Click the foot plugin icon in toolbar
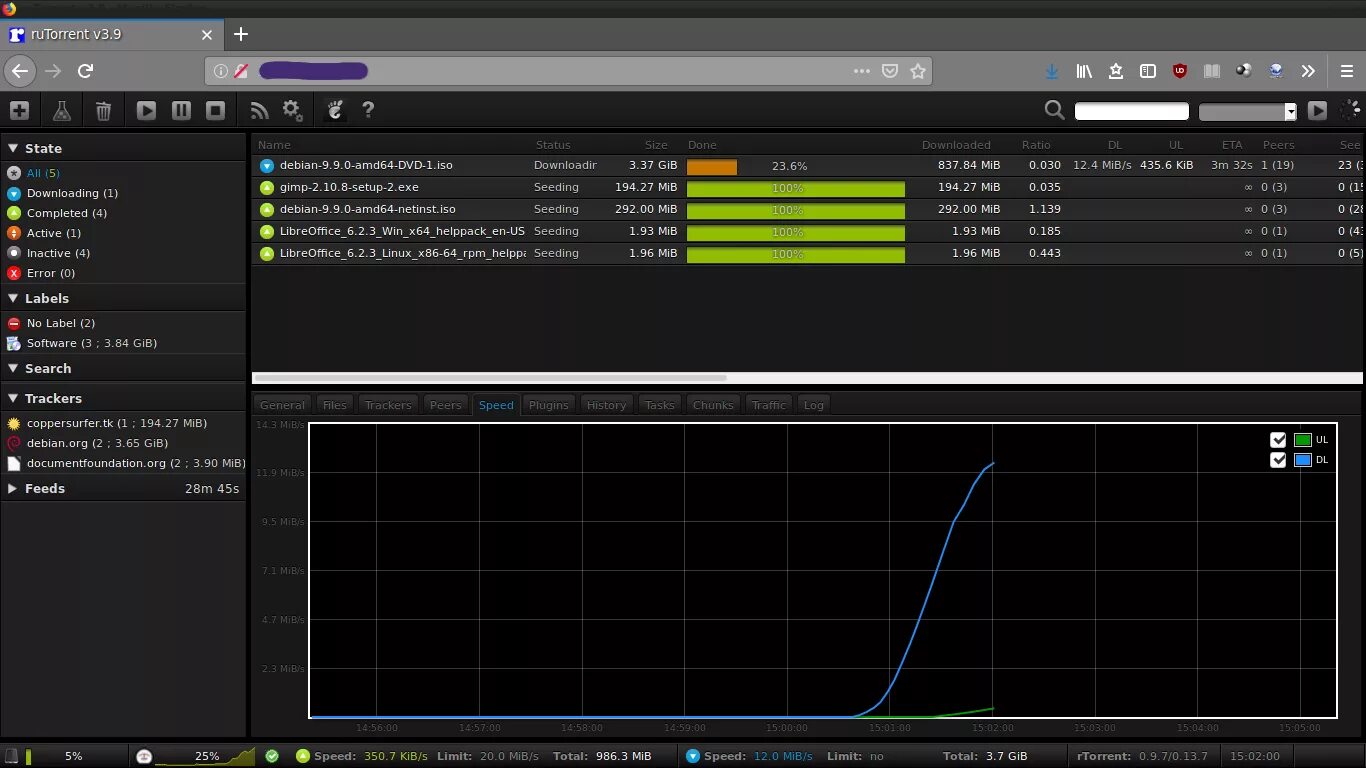 click(336, 110)
